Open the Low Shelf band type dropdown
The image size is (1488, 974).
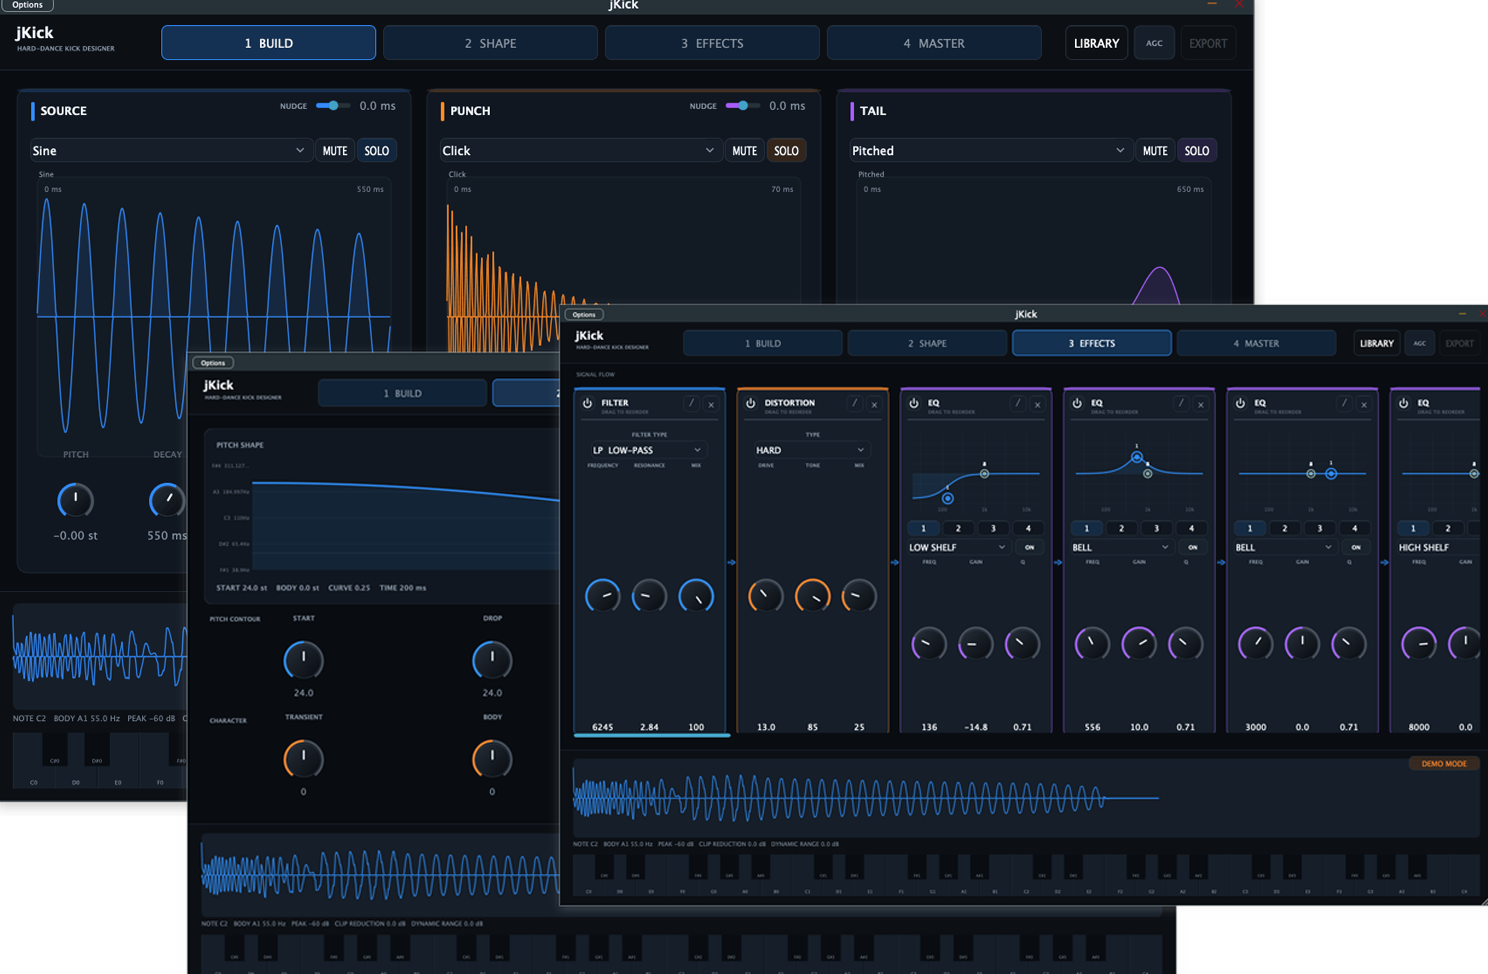click(x=957, y=547)
